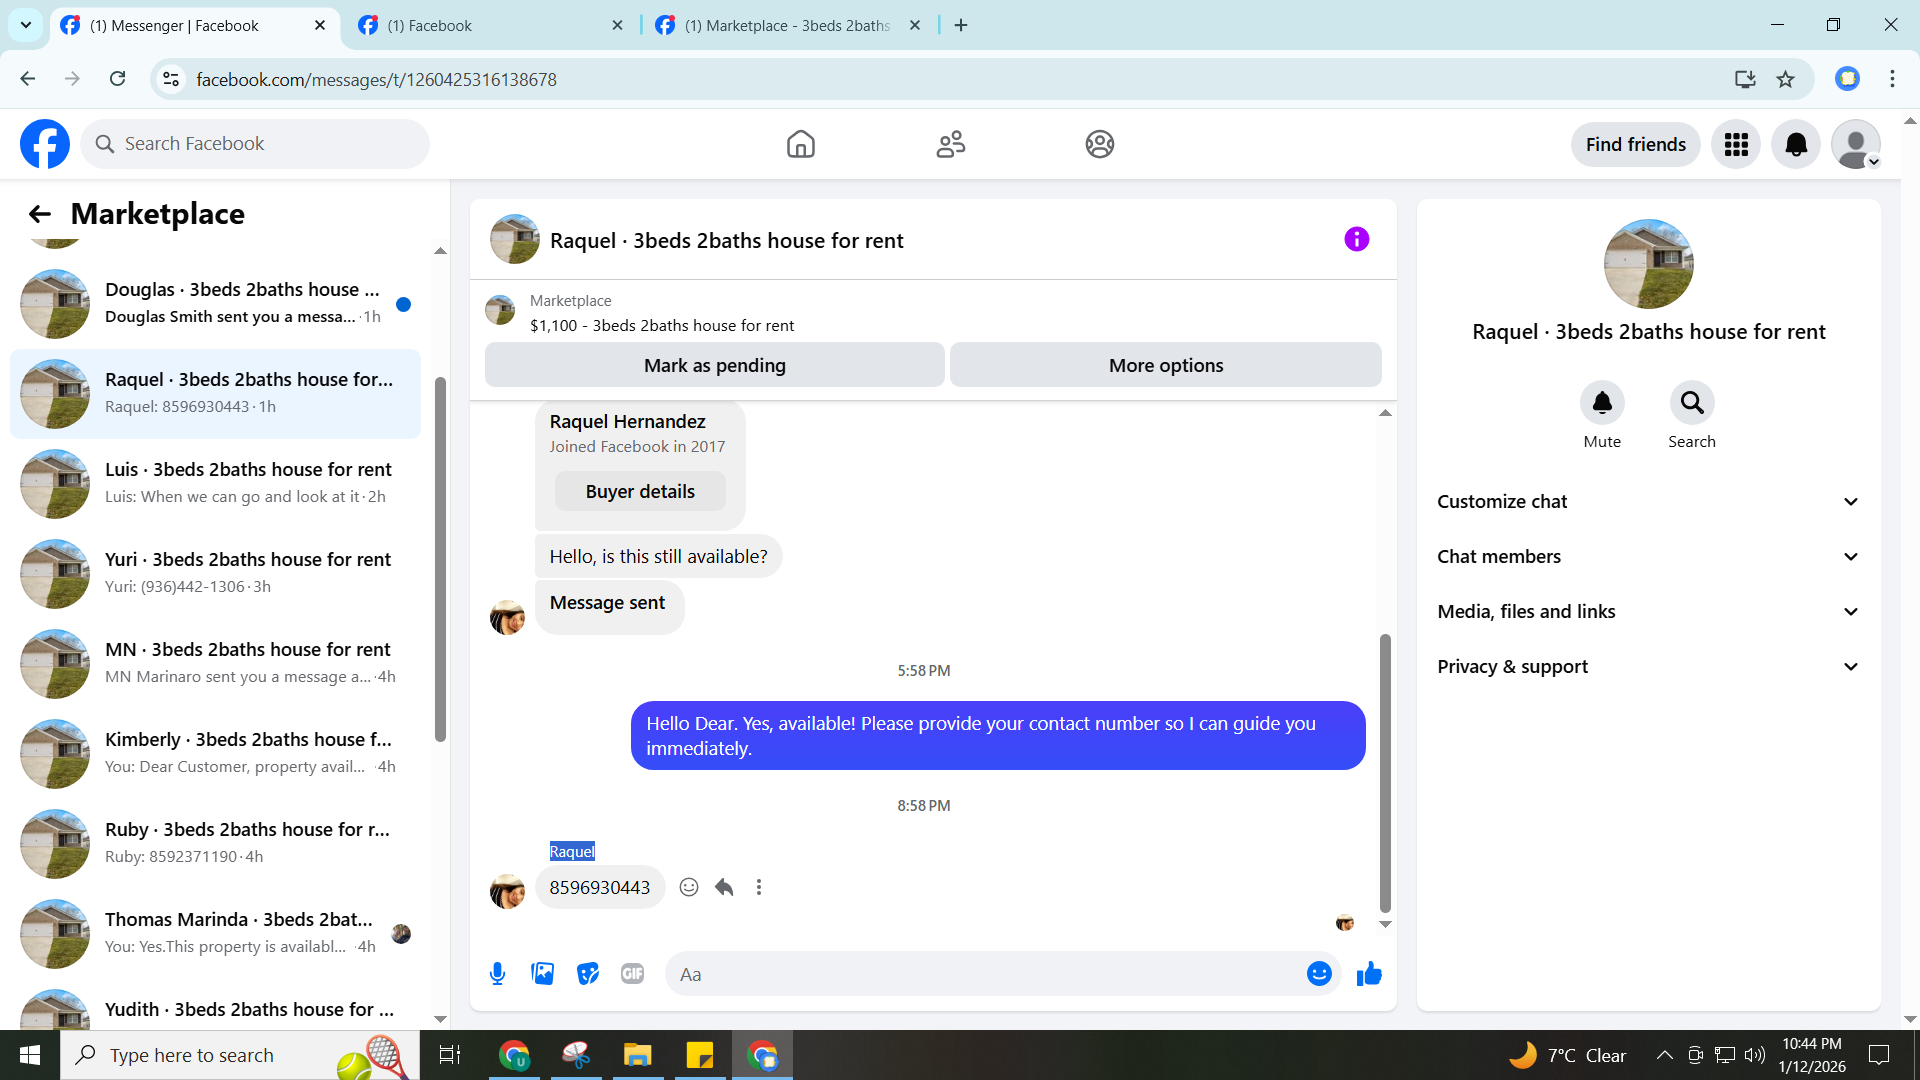Open the Facebook Home tab

800,144
